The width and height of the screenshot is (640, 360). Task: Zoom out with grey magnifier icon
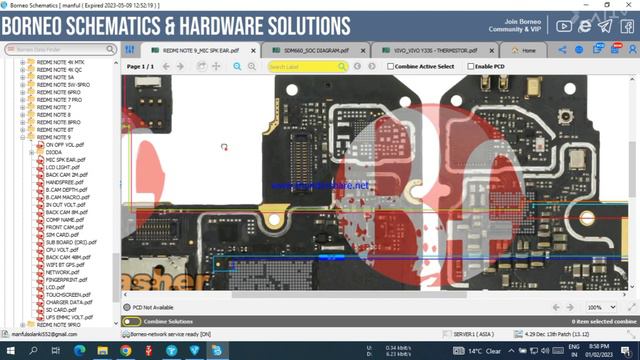pos(252,67)
